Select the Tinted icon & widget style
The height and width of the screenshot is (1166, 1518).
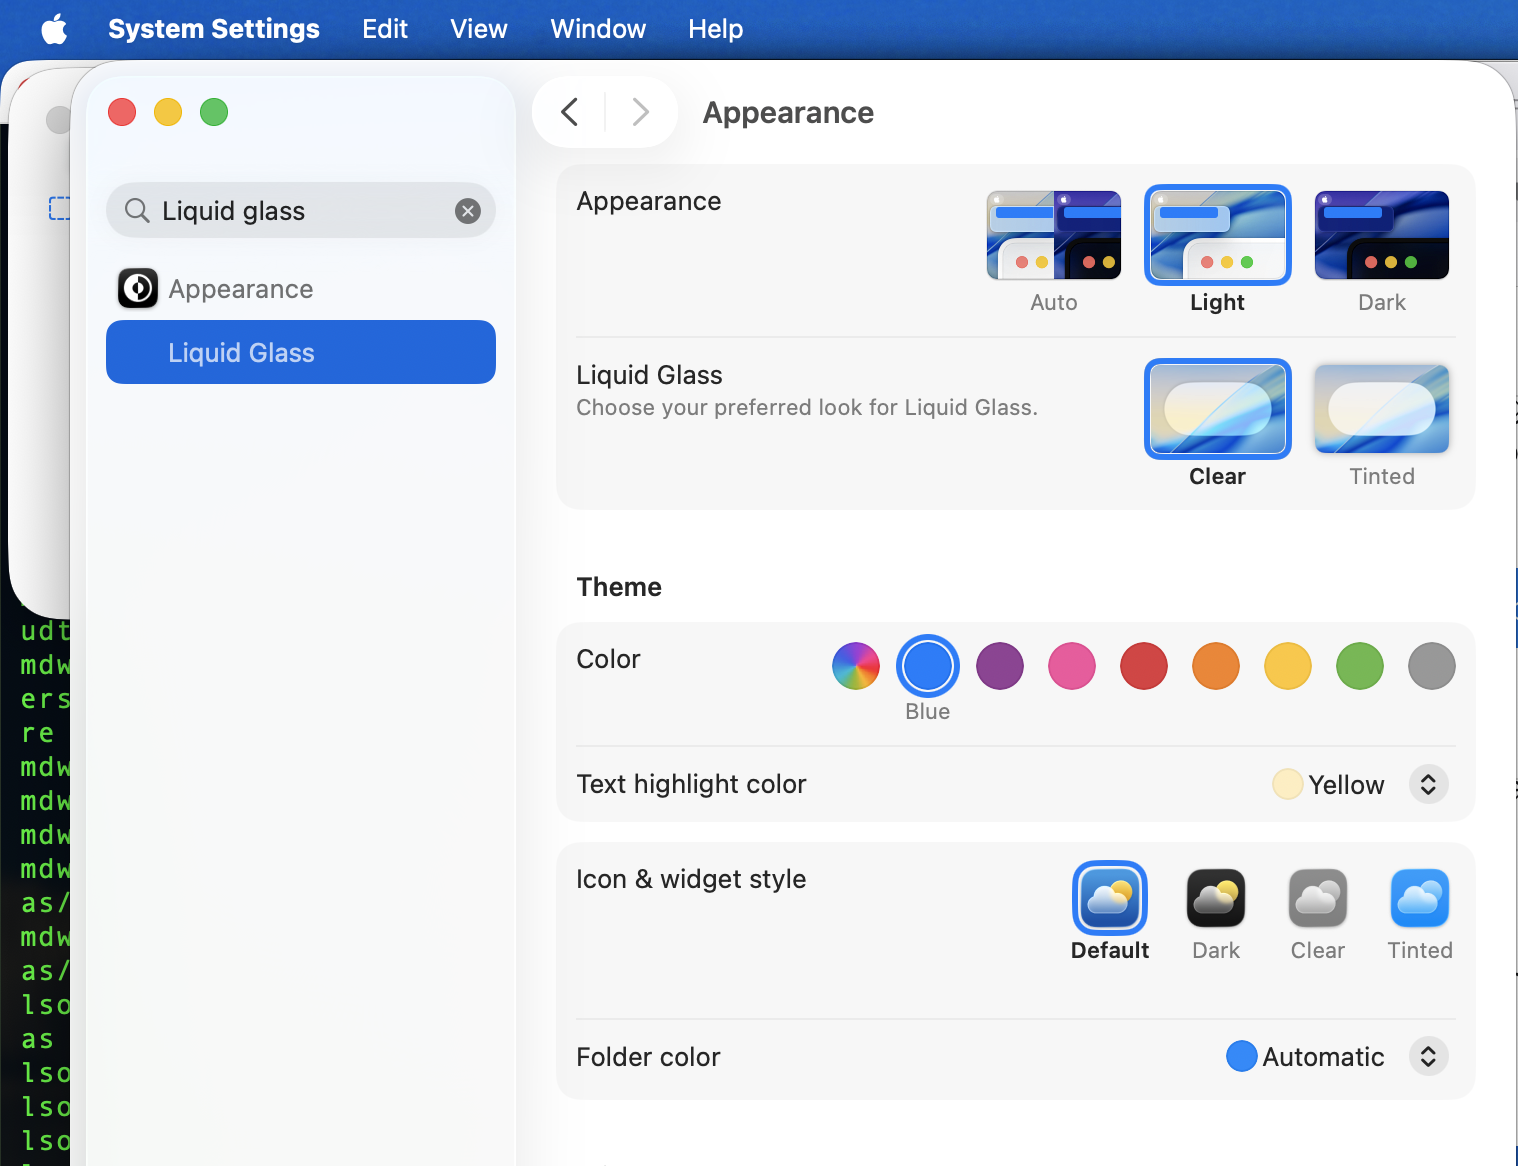click(1420, 898)
